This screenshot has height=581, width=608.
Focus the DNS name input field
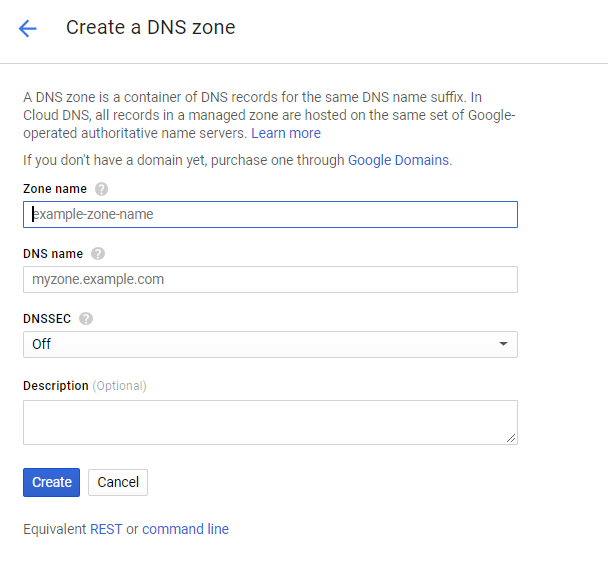coord(270,279)
